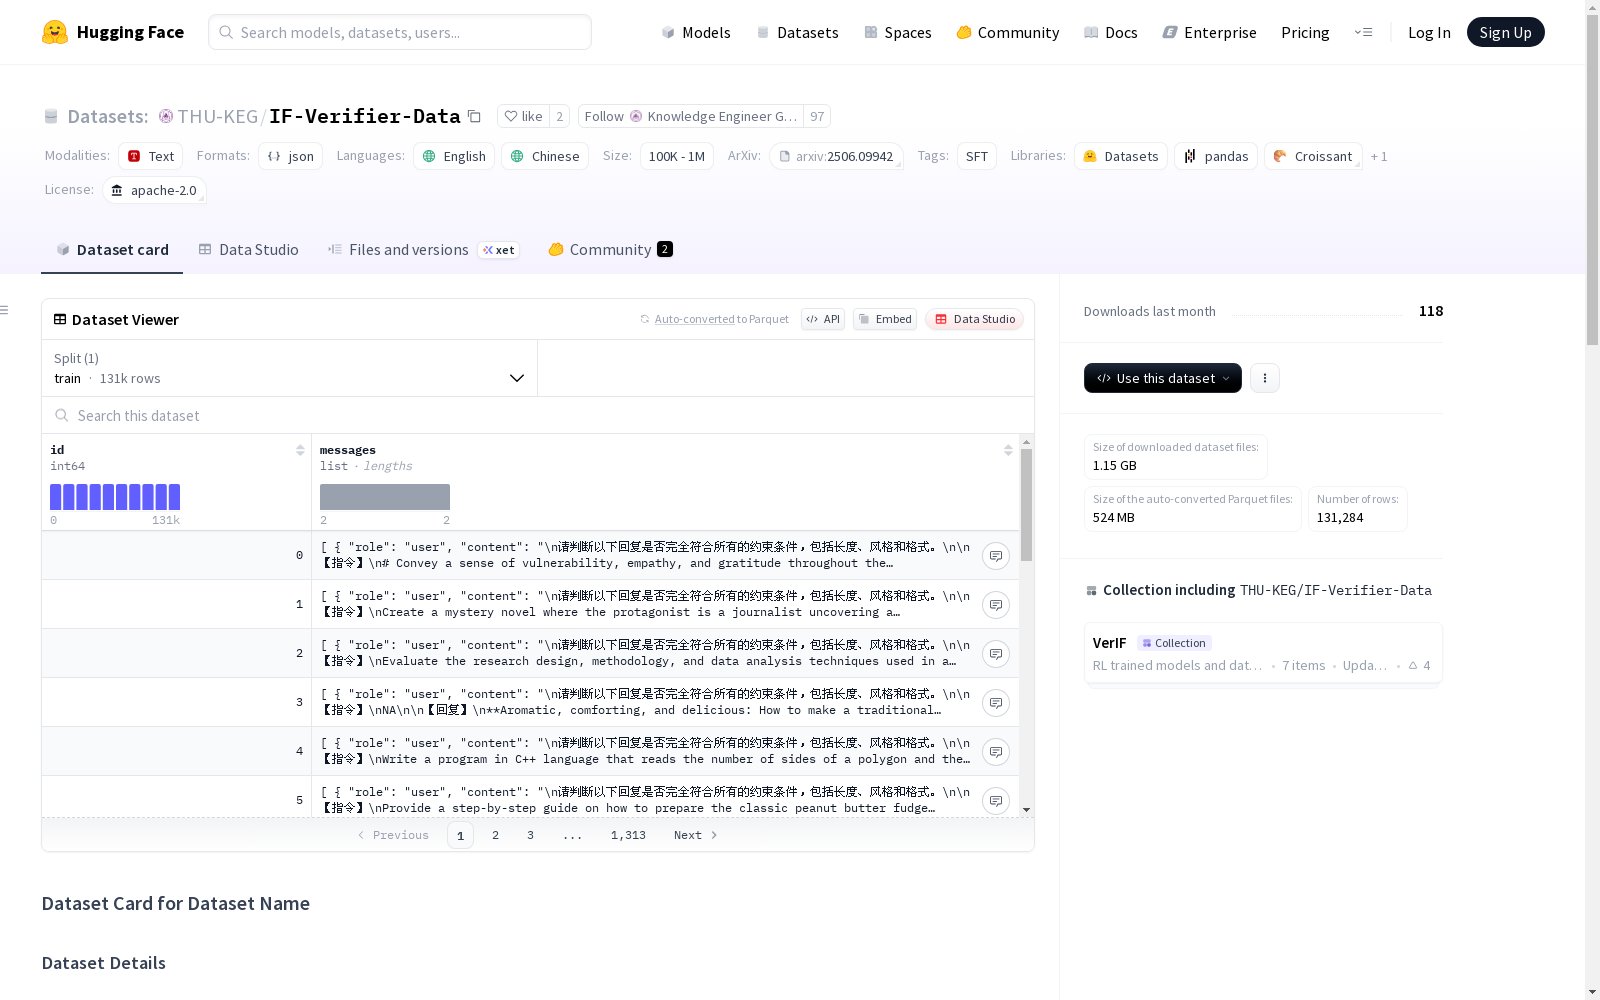Open comment icon for row 2
The height and width of the screenshot is (1000, 1600).
pyautogui.click(x=996, y=654)
